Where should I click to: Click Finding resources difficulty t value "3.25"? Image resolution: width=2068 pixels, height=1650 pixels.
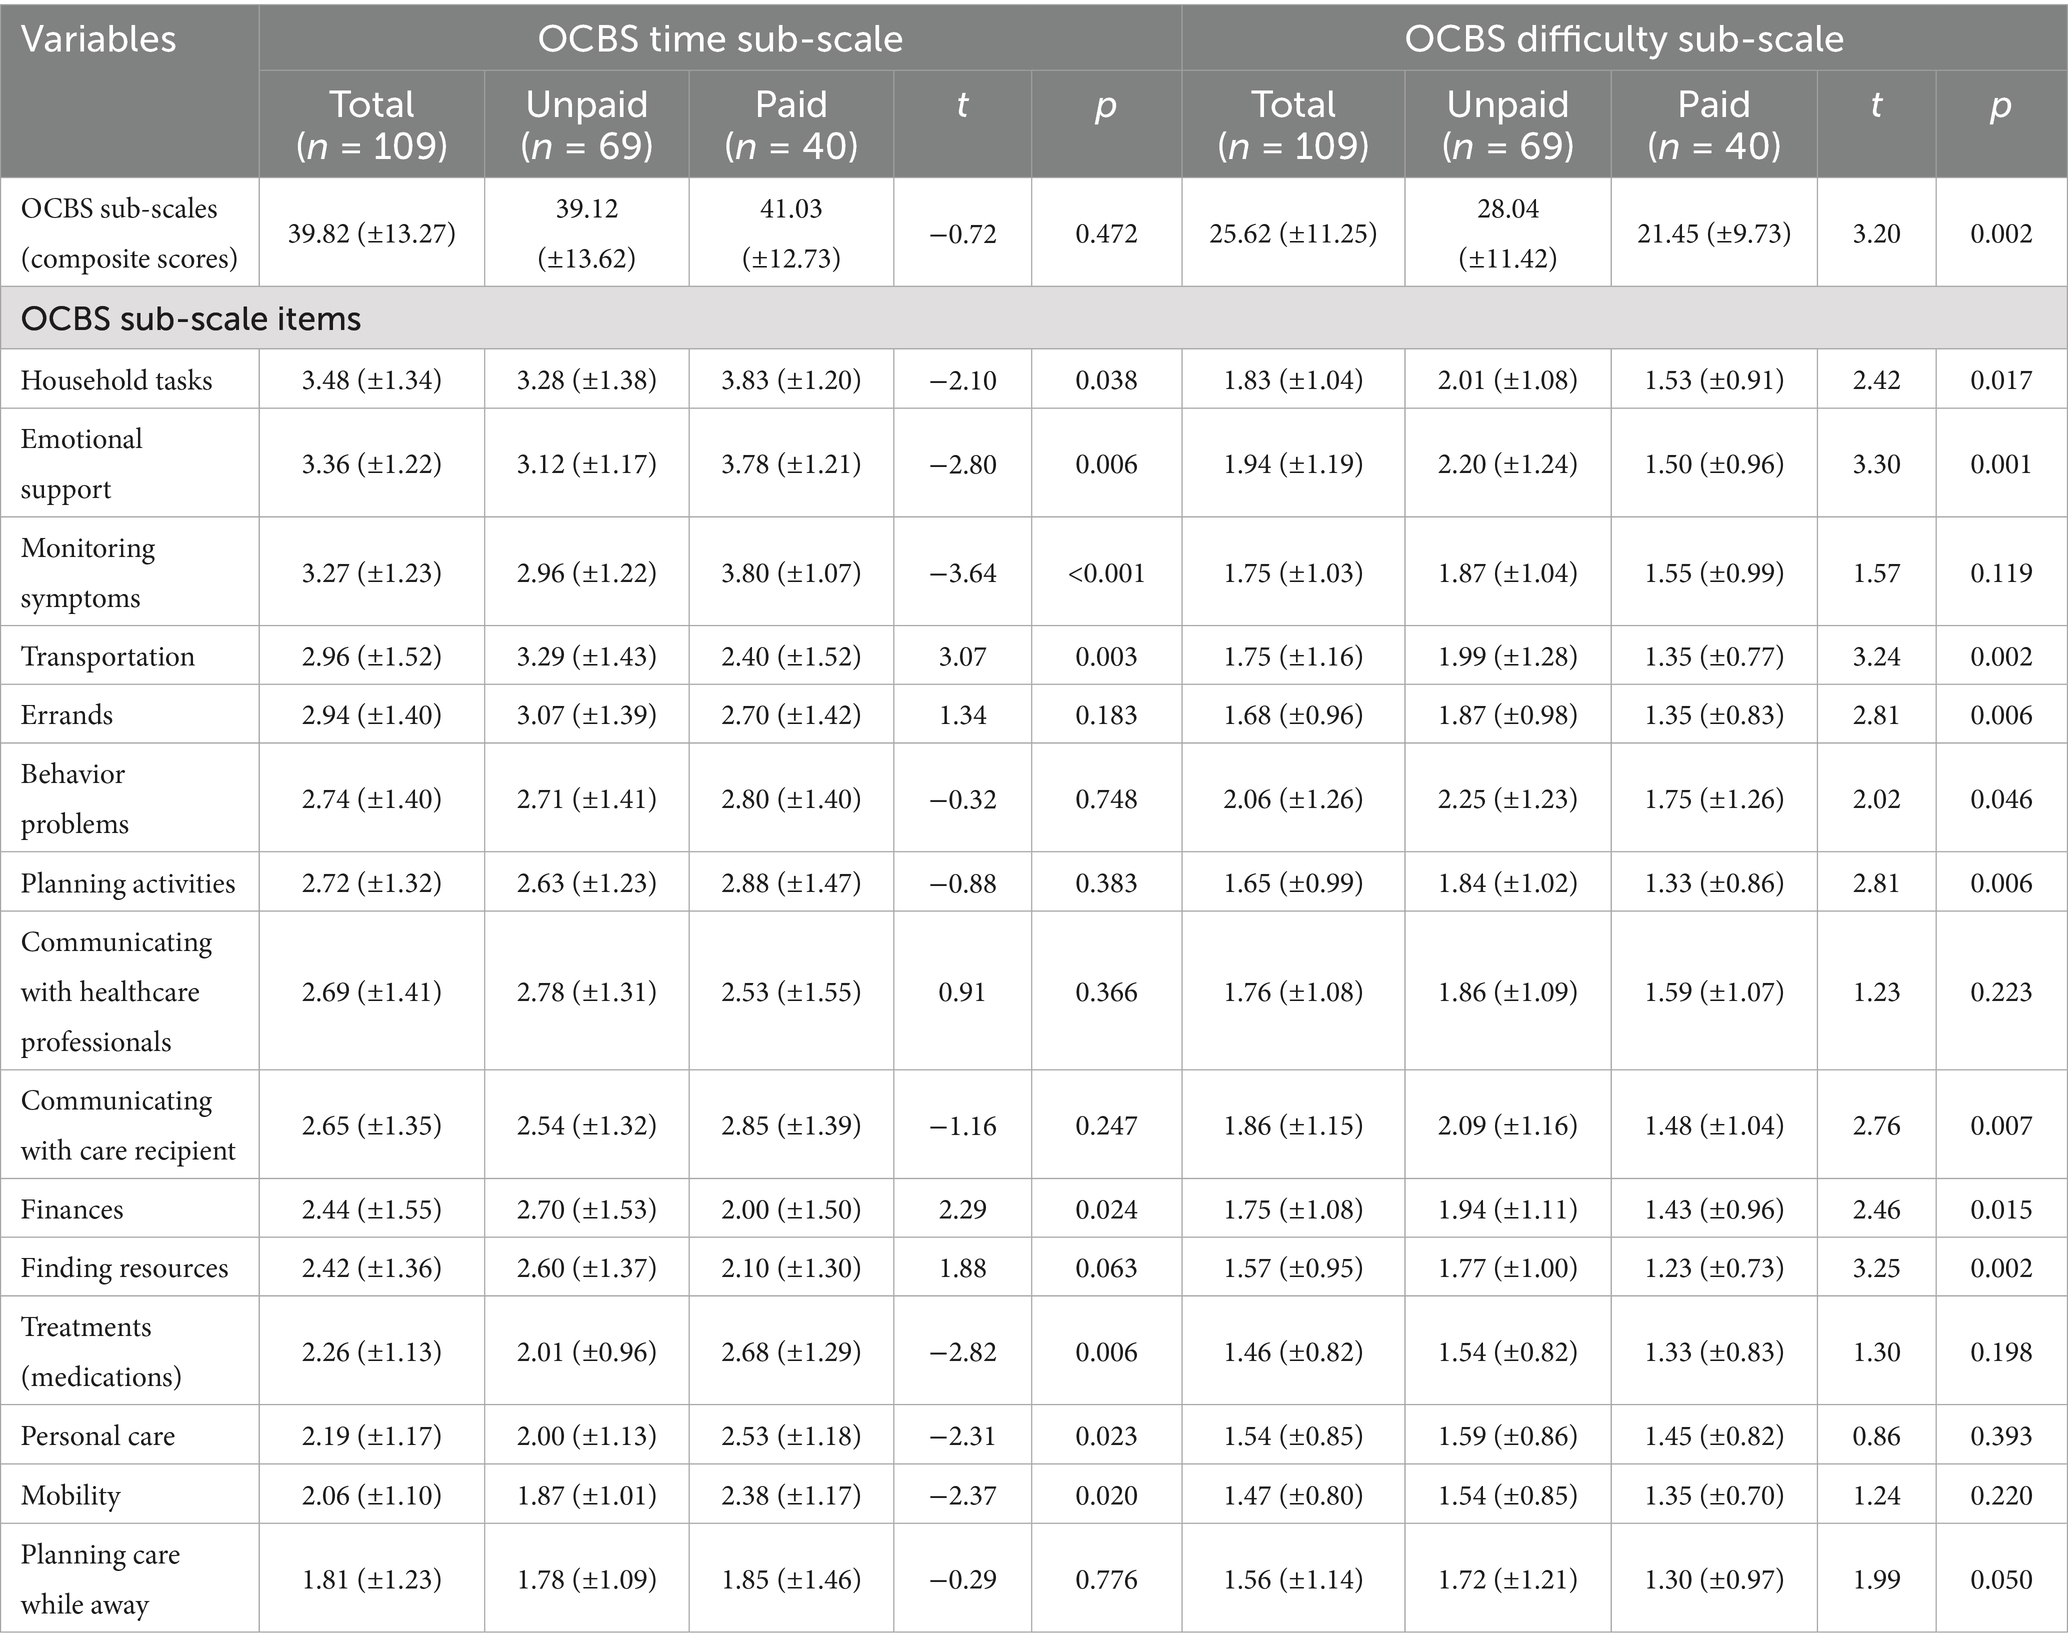(x=1876, y=1267)
